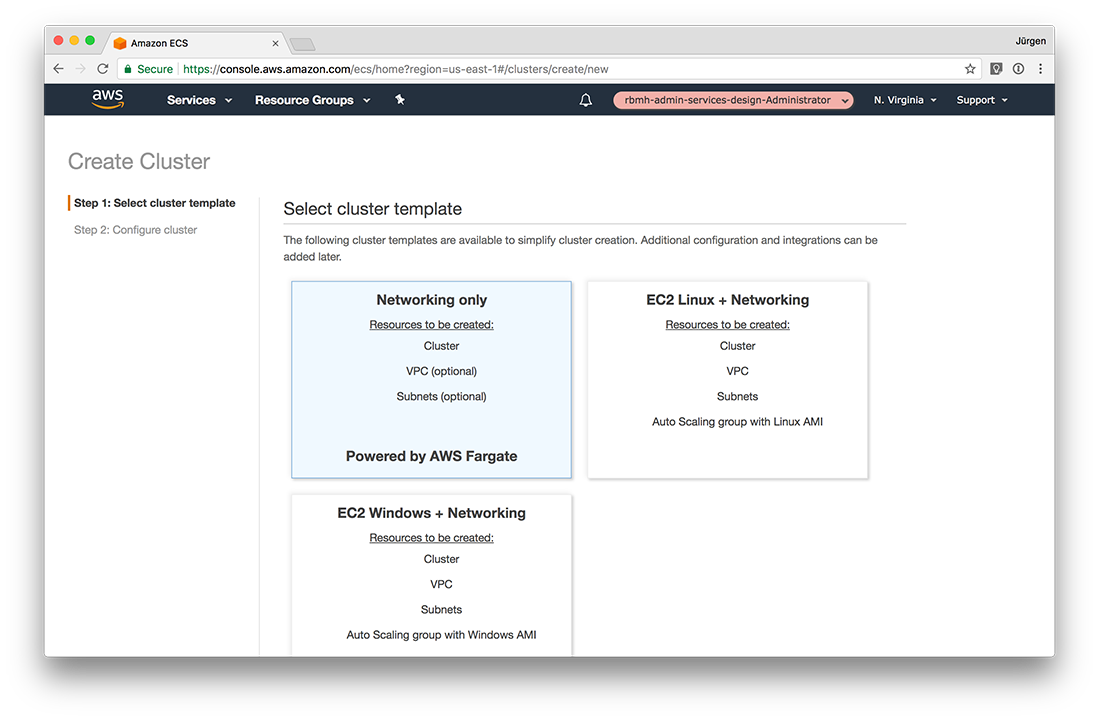Expand the Services dropdown menu
This screenshot has width=1099, height=720.
click(x=199, y=100)
